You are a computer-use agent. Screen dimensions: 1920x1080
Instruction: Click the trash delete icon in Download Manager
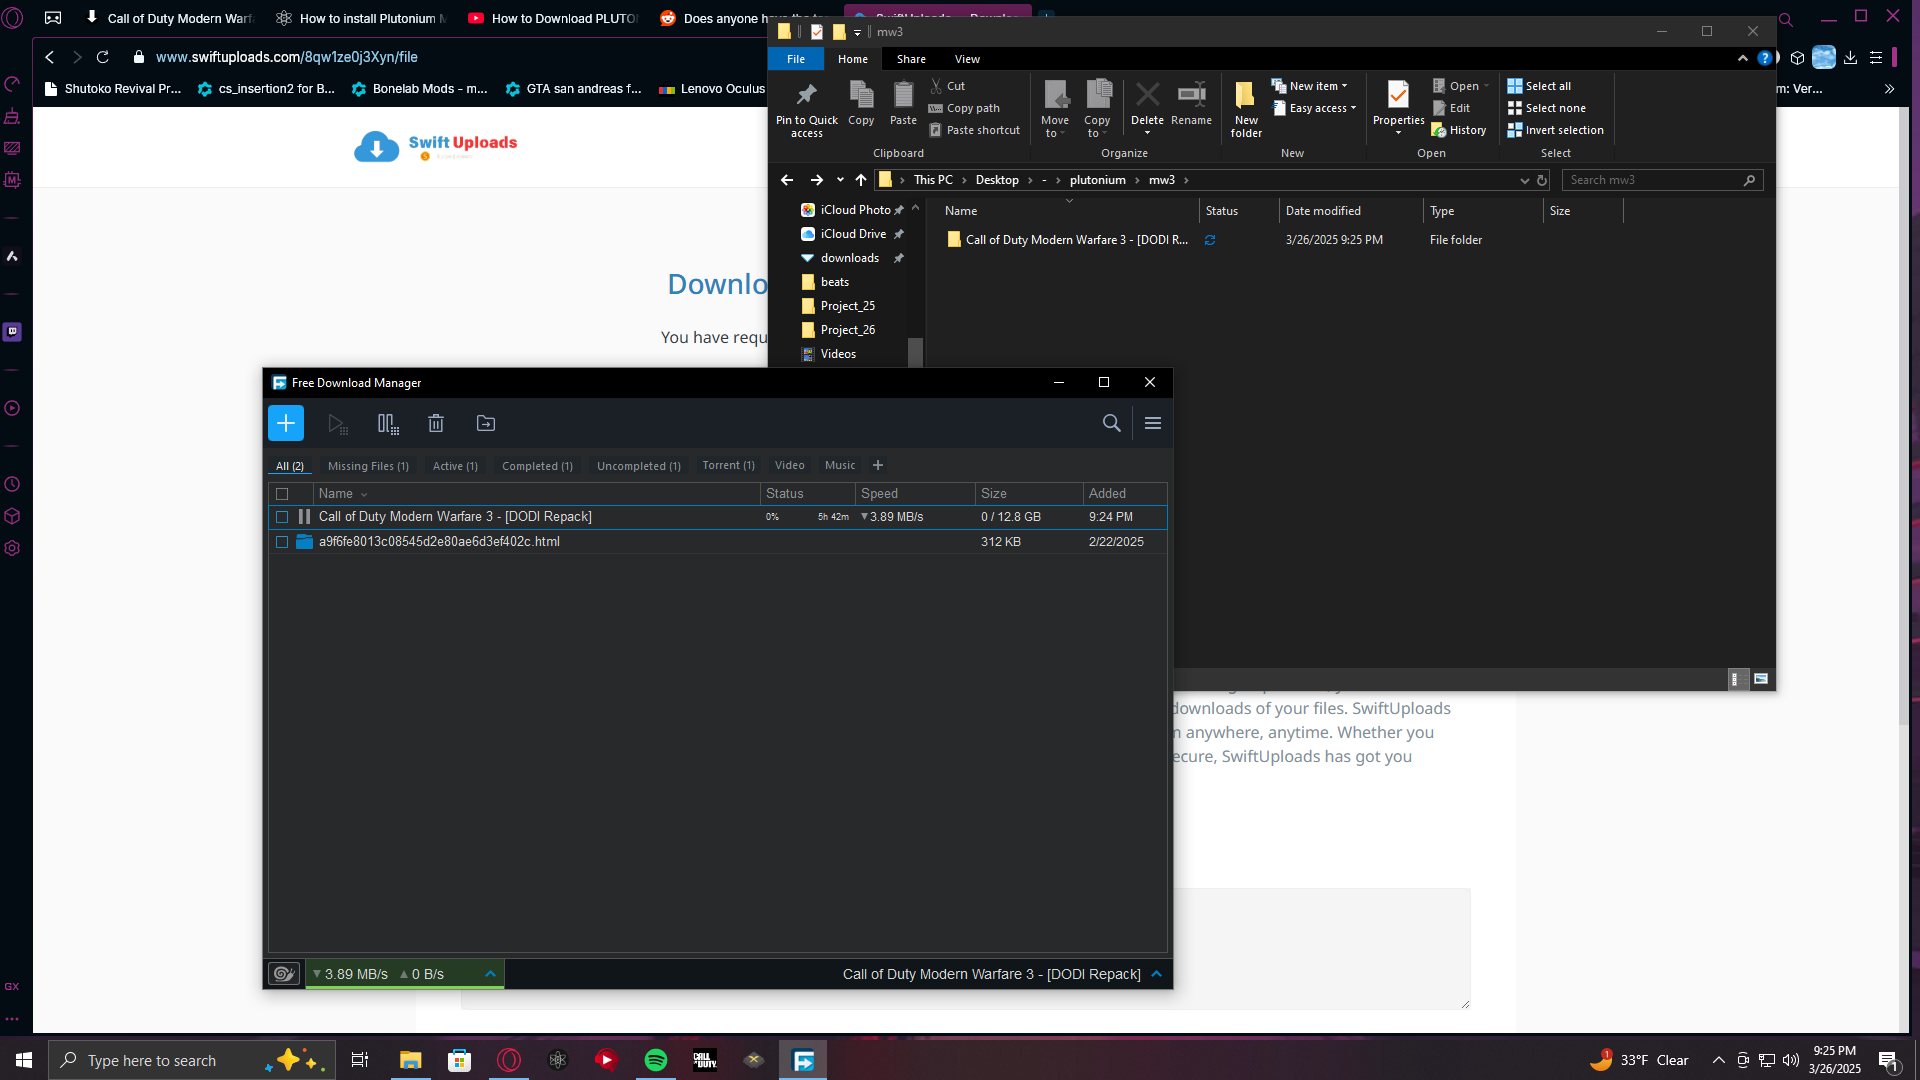[x=436, y=423]
